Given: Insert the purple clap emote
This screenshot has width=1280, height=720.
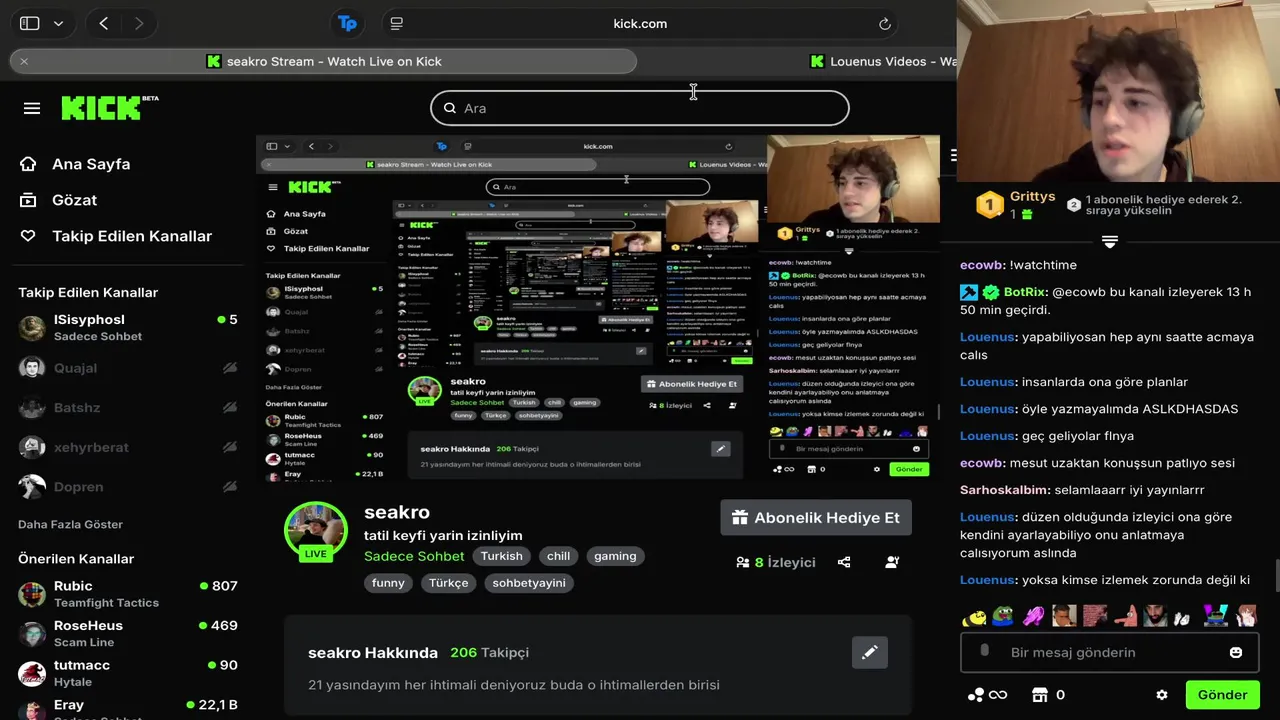Looking at the screenshot, I should point(1034,616).
